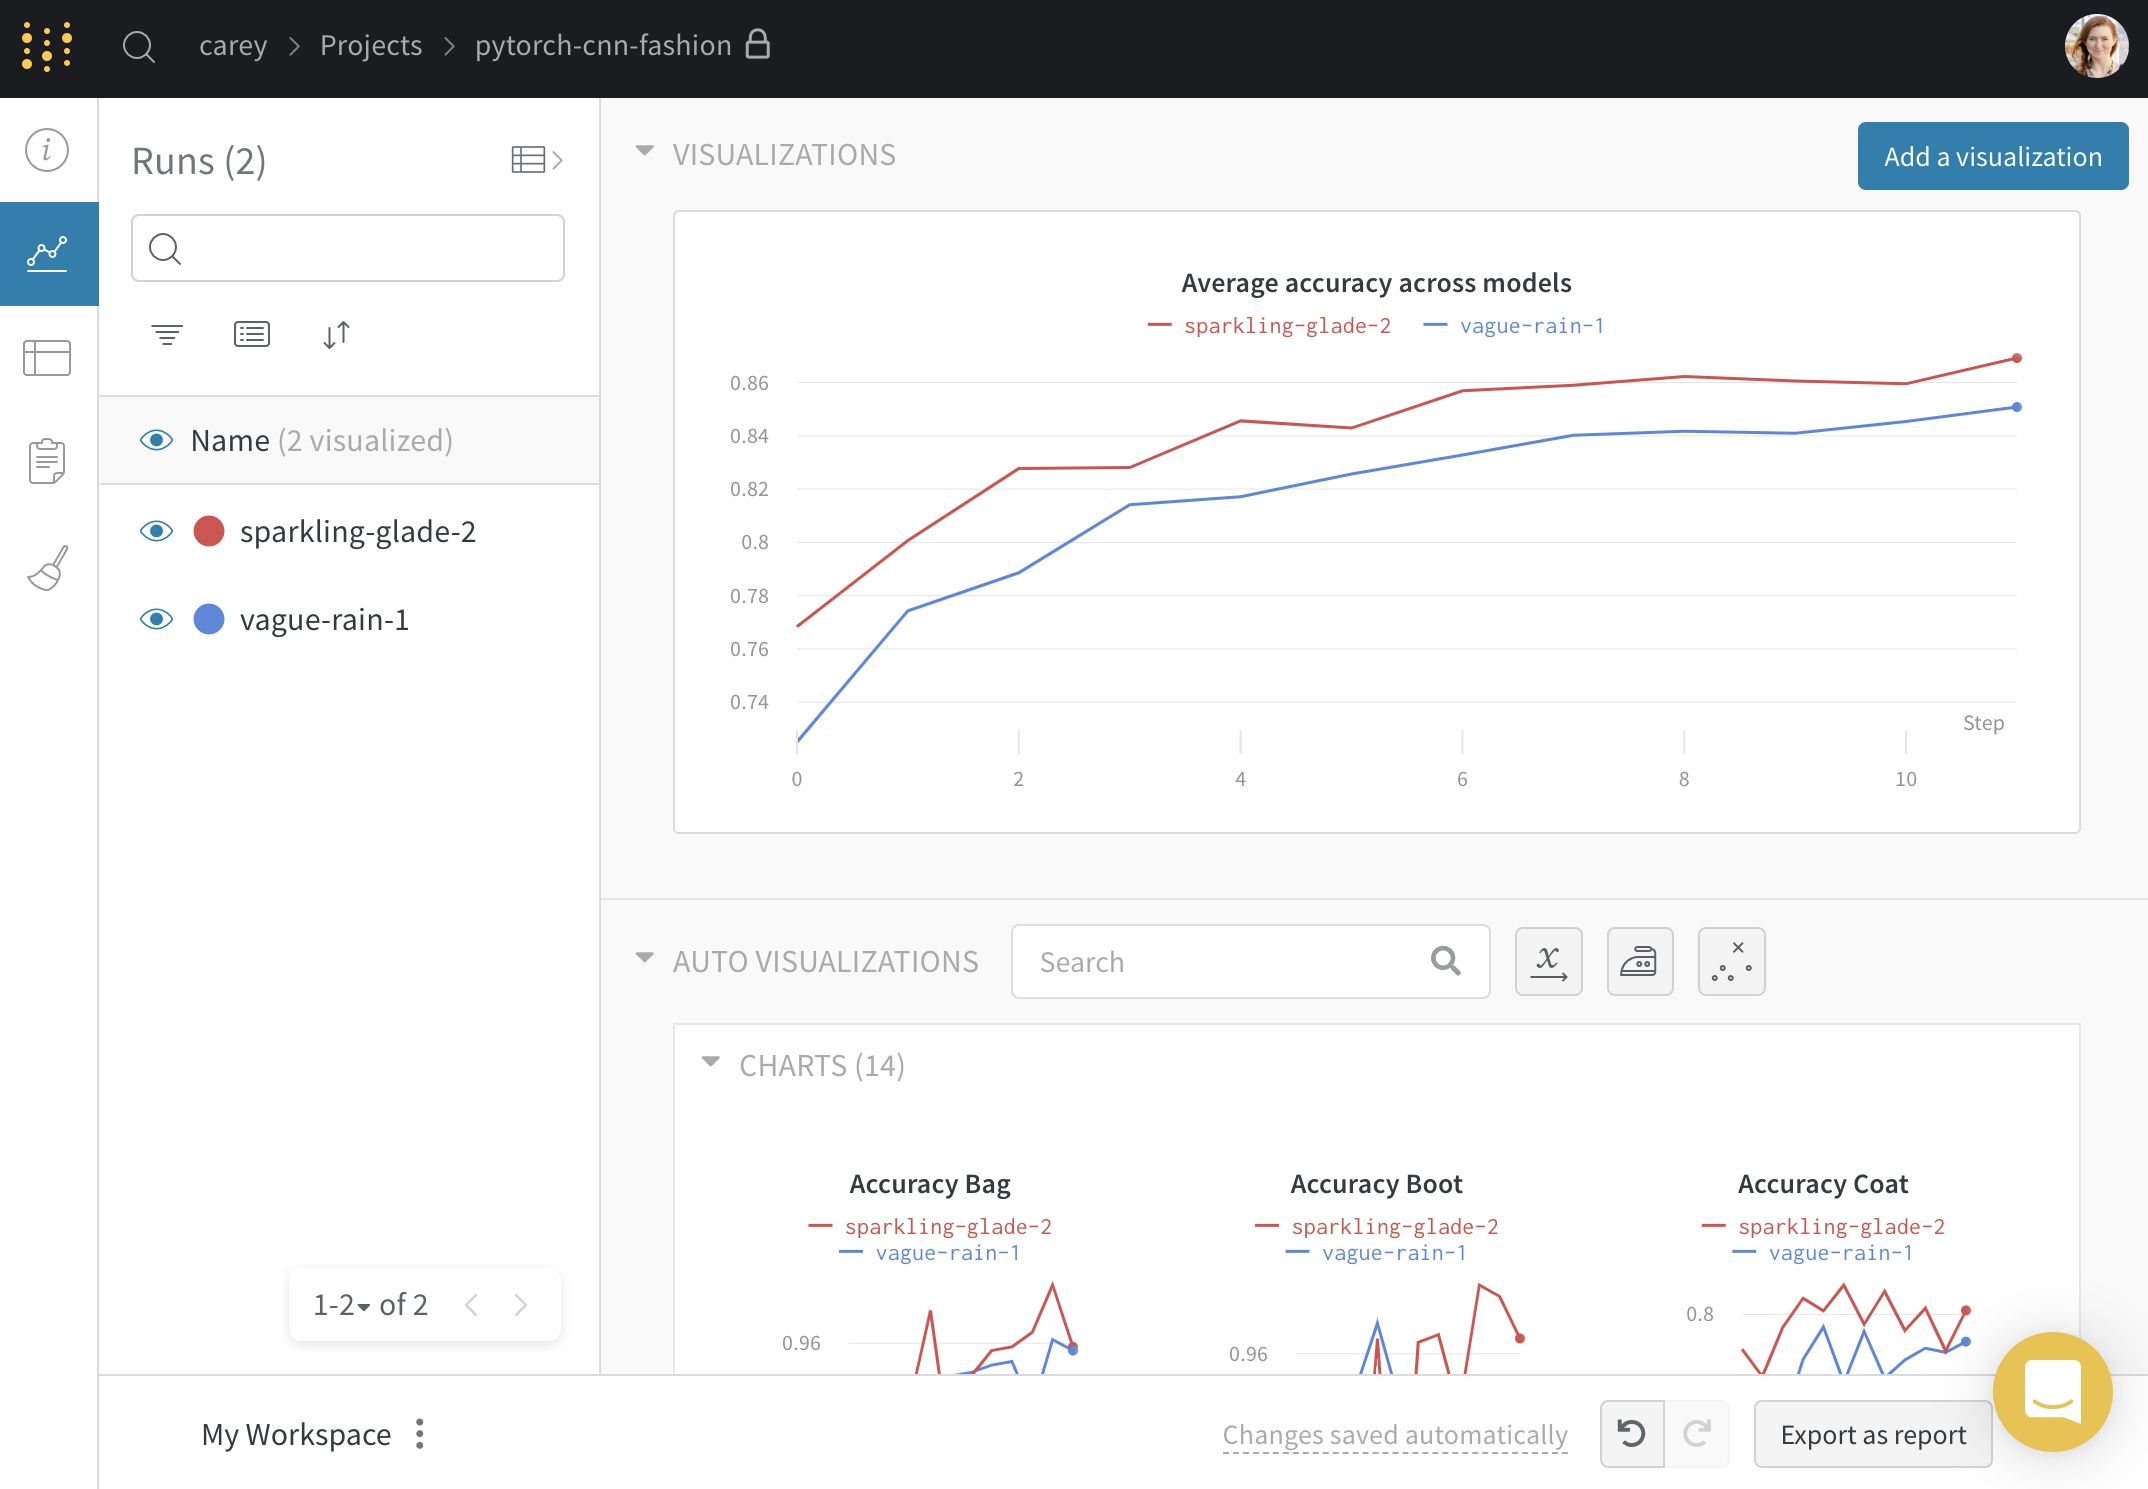This screenshot has width=2148, height=1489.
Task: Click the smoothing iron icon
Action: pyautogui.click(x=1639, y=961)
